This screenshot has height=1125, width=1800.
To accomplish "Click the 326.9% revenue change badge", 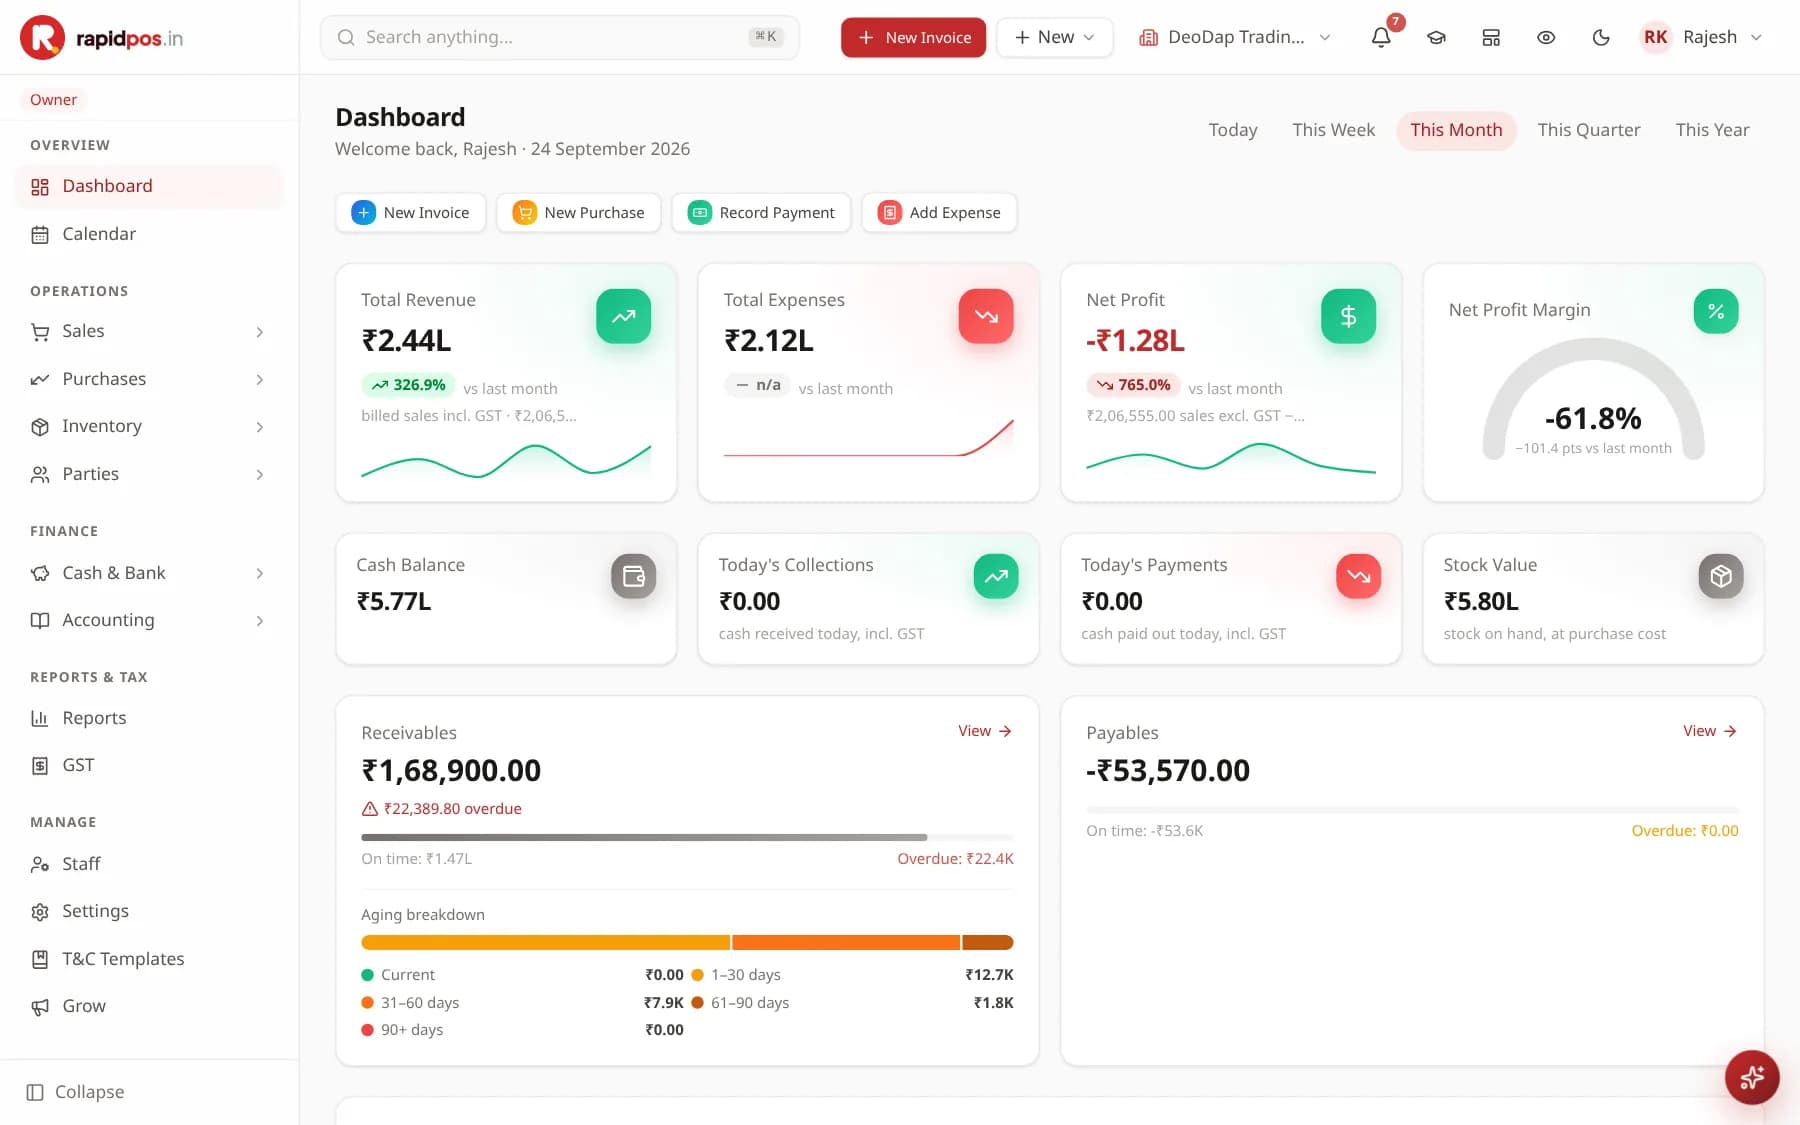I will pyautogui.click(x=408, y=385).
